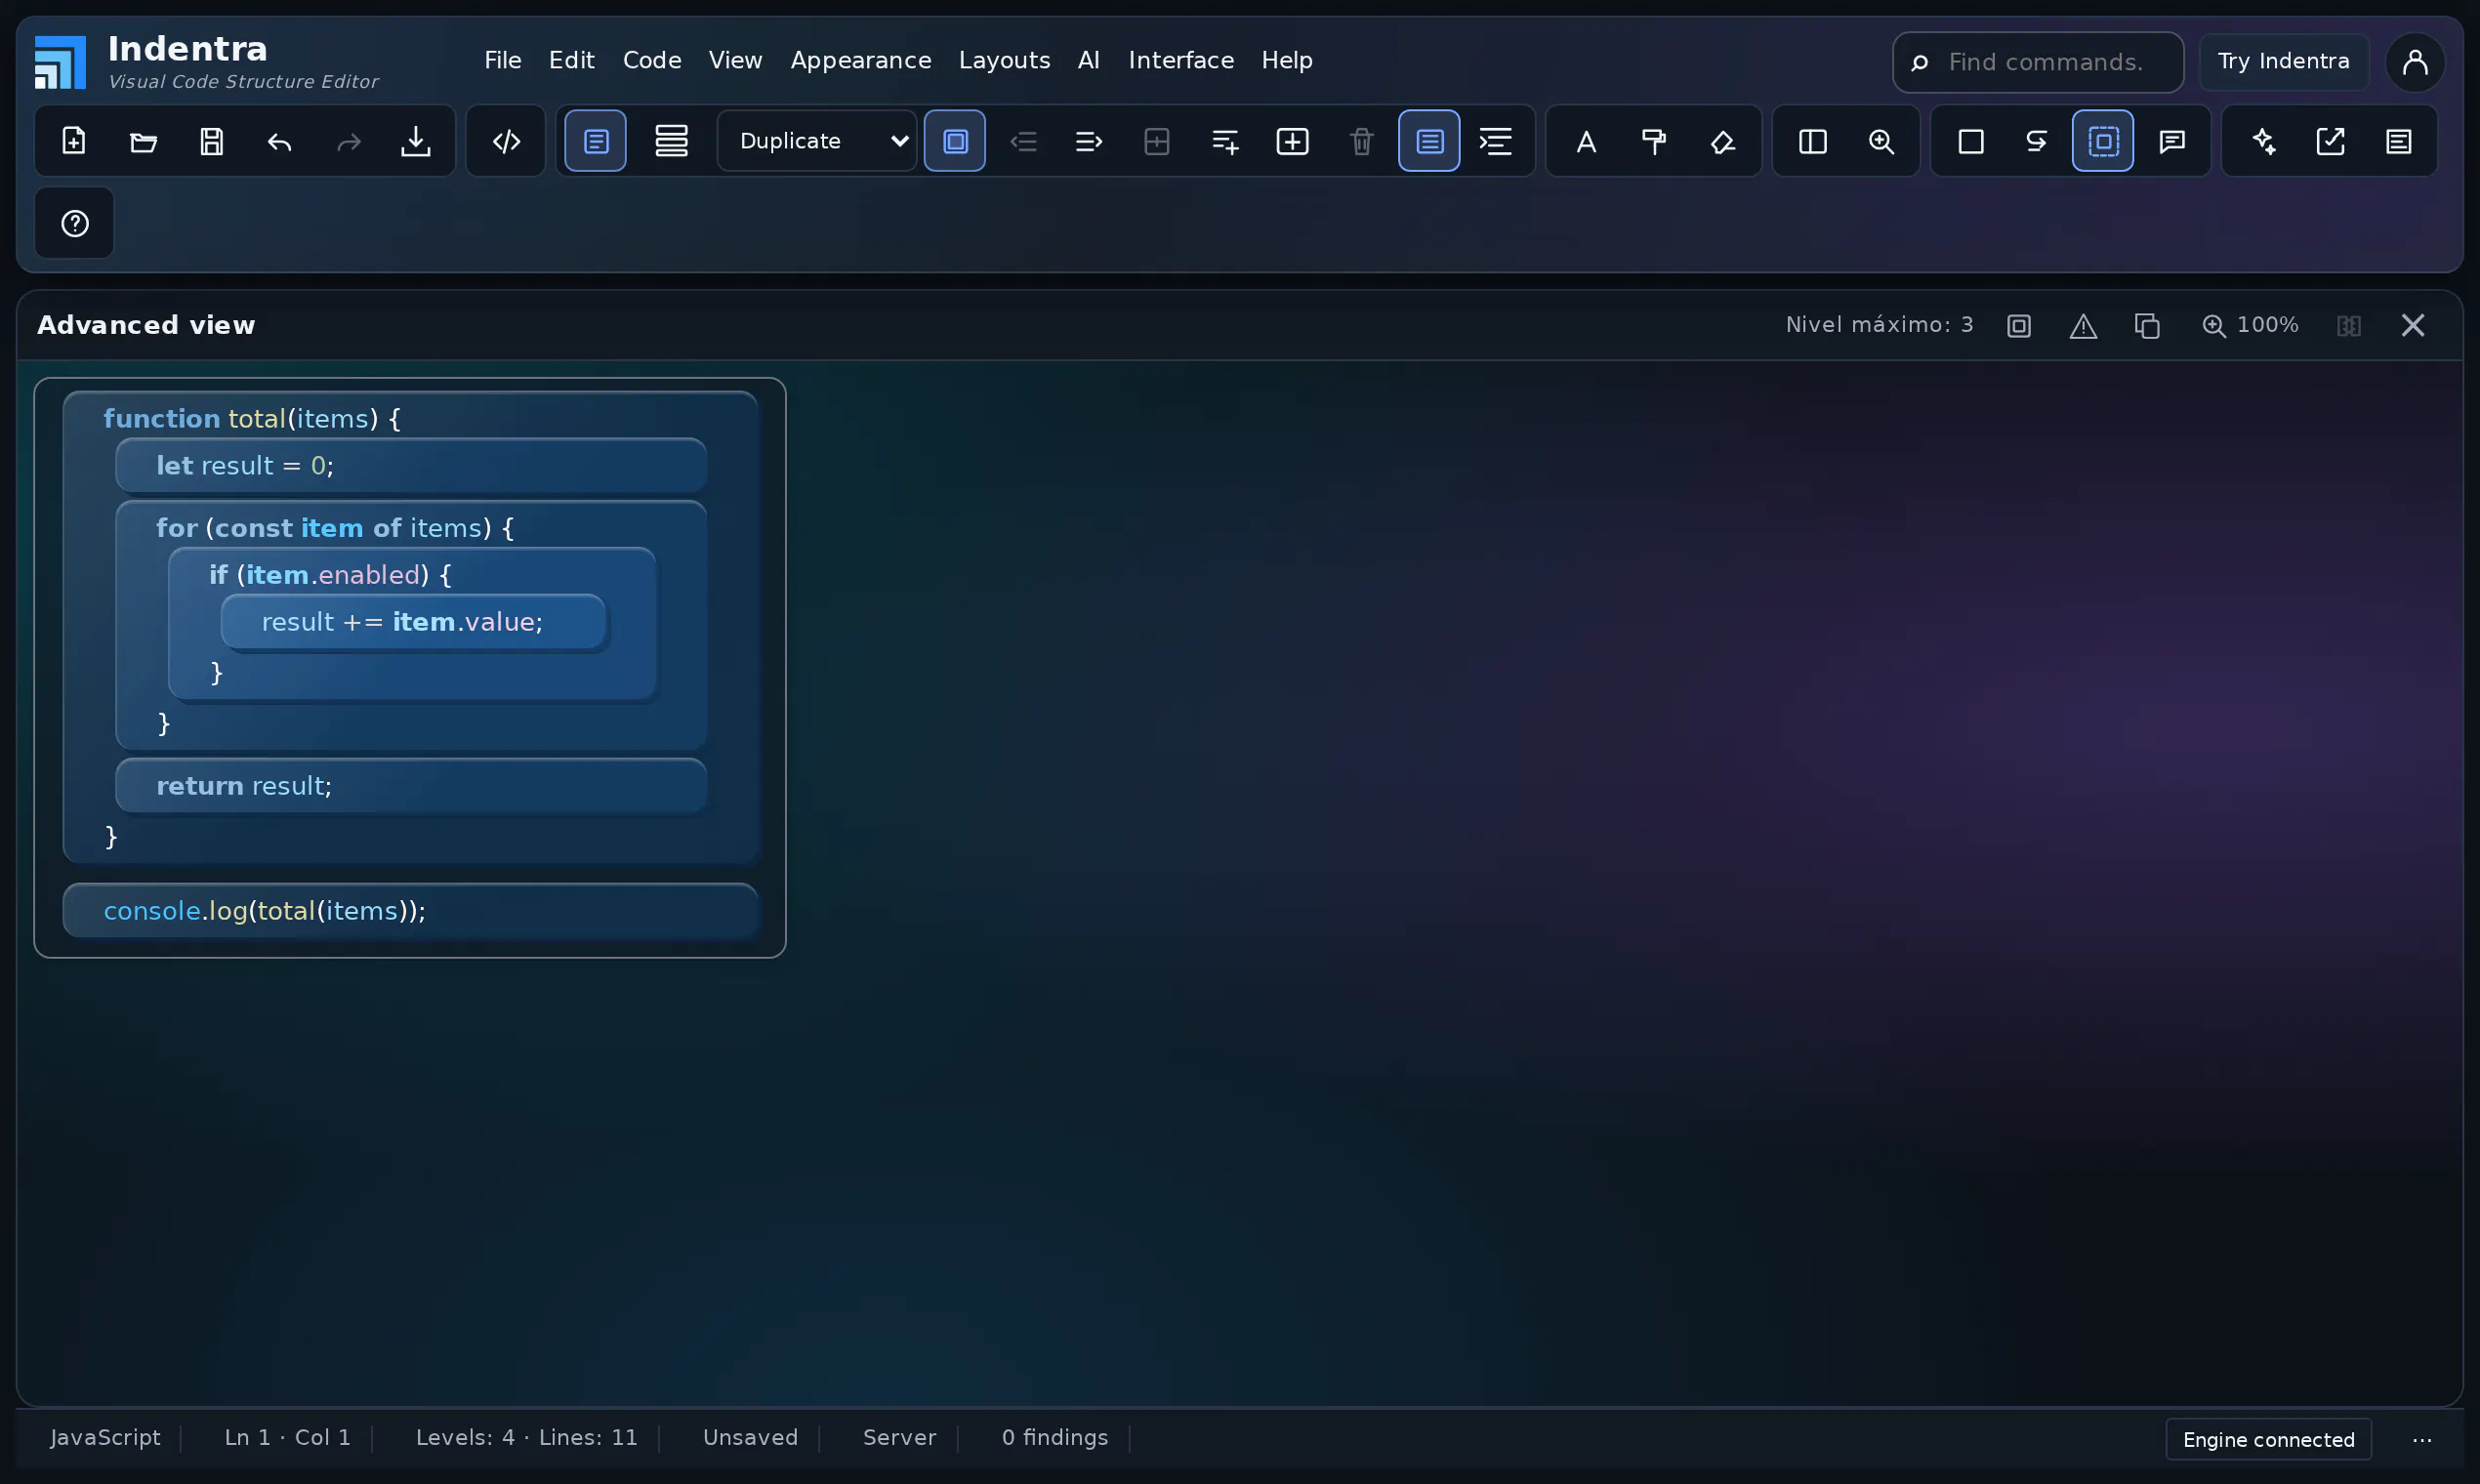The height and width of the screenshot is (1484, 2480).
Task: Select the paint roller format icon
Action: (x=1654, y=141)
